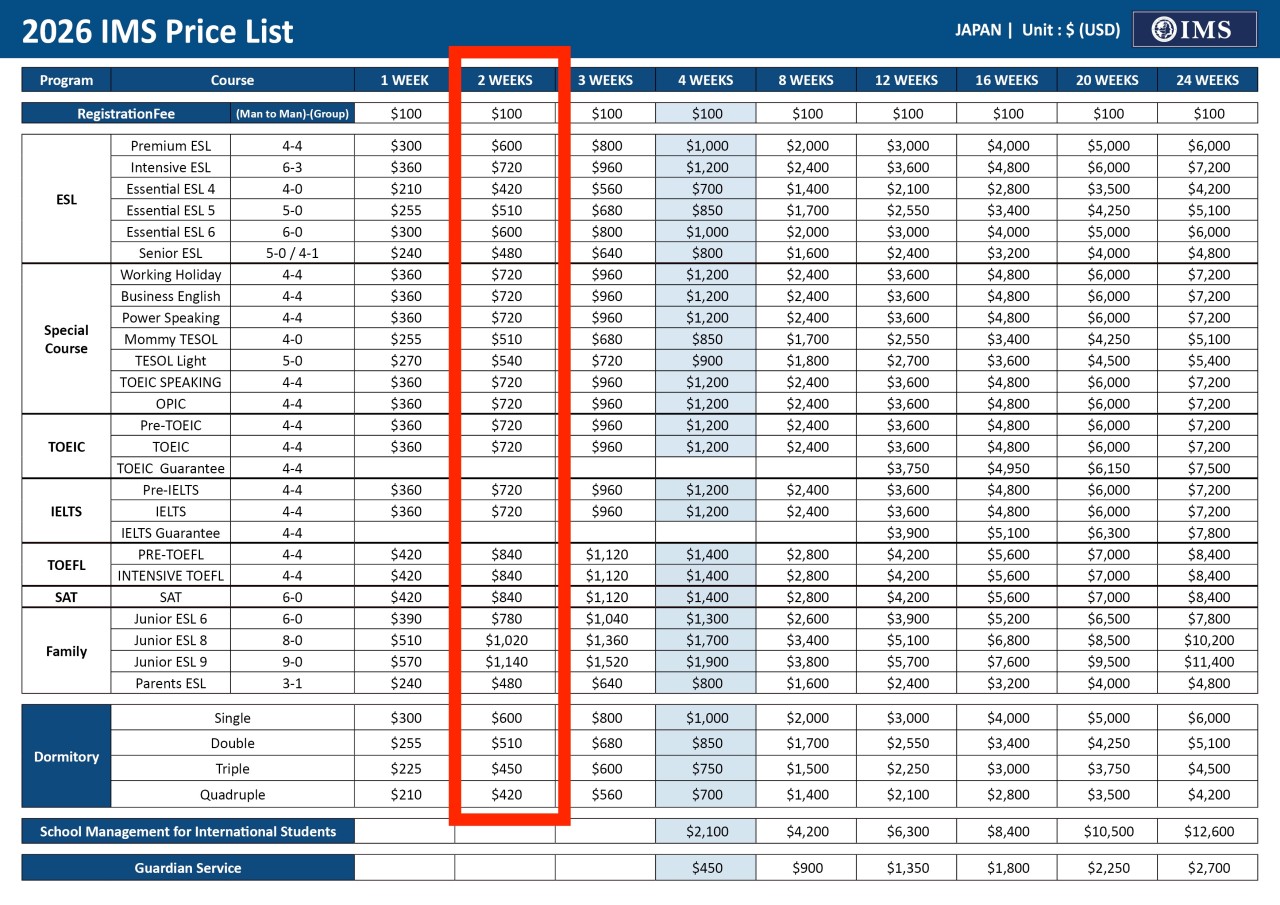
Task: Select the Double dormitory room type
Action: point(233,743)
